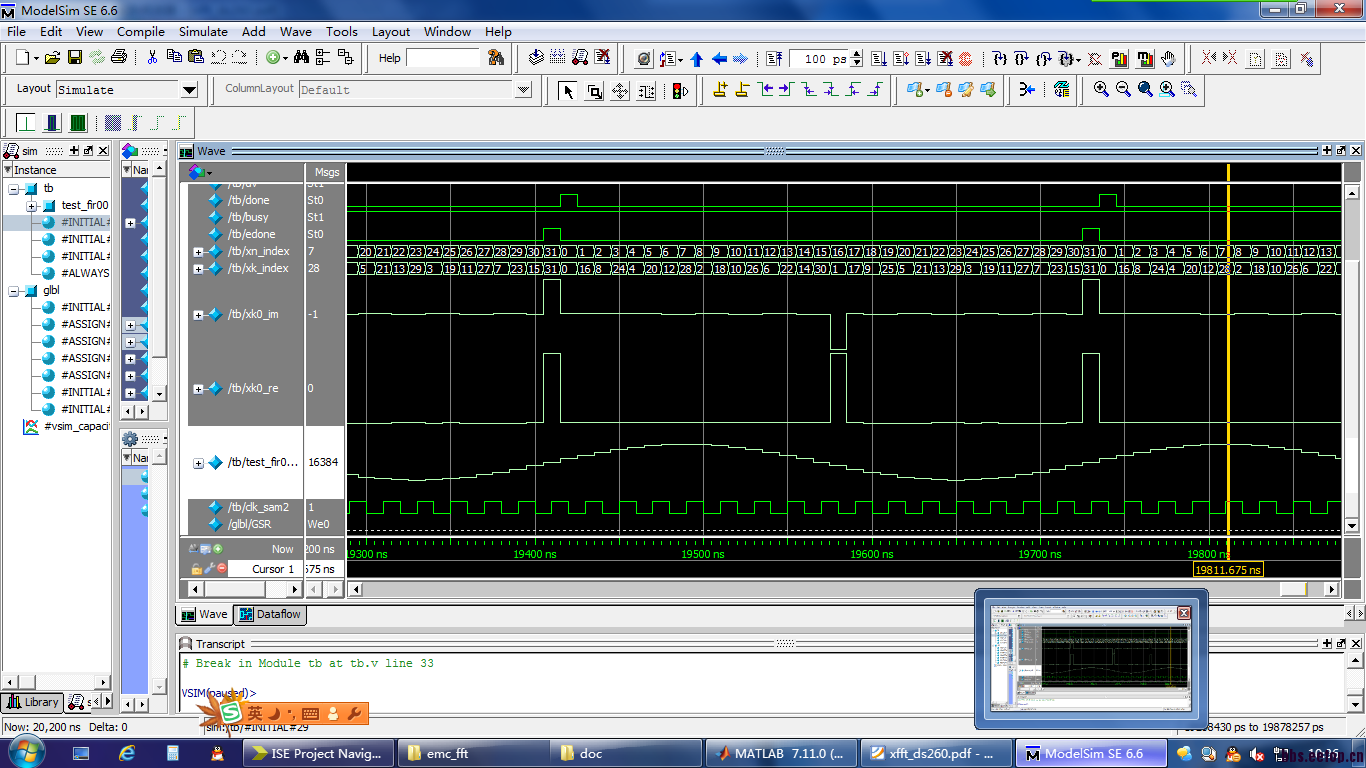Expand the test_fir00 instance node

click(x=32, y=206)
